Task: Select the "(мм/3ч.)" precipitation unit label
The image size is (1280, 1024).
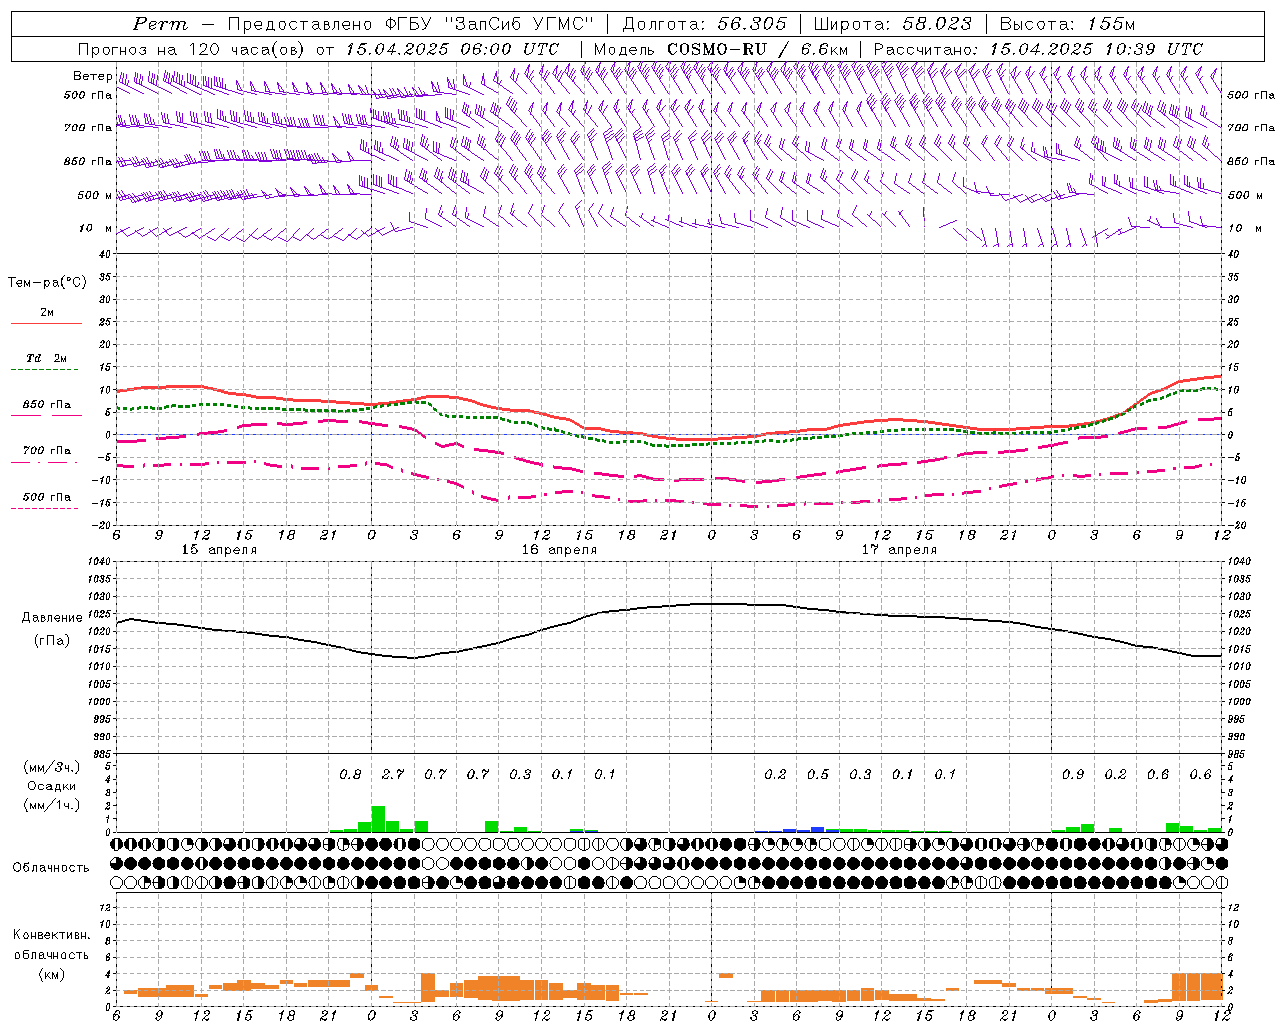Action: (52, 767)
